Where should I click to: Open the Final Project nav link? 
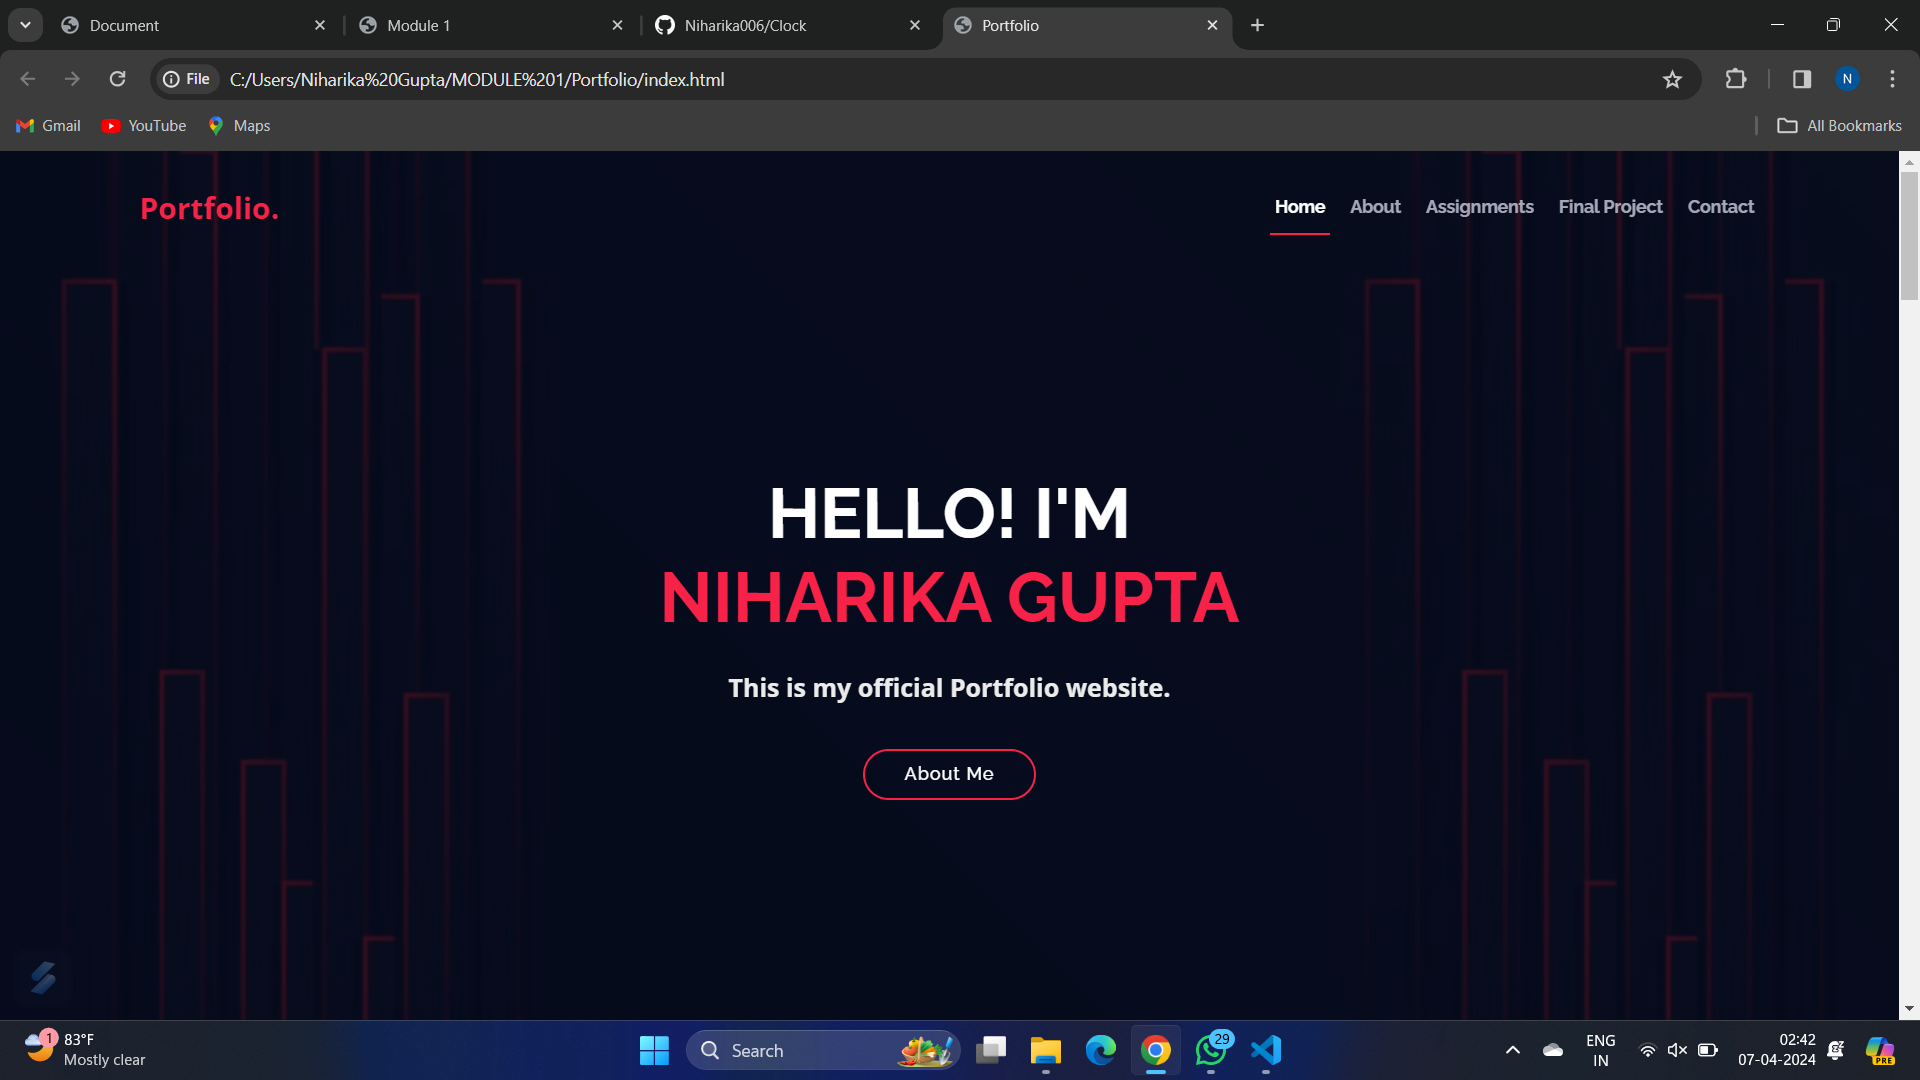(x=1610, y=207)
